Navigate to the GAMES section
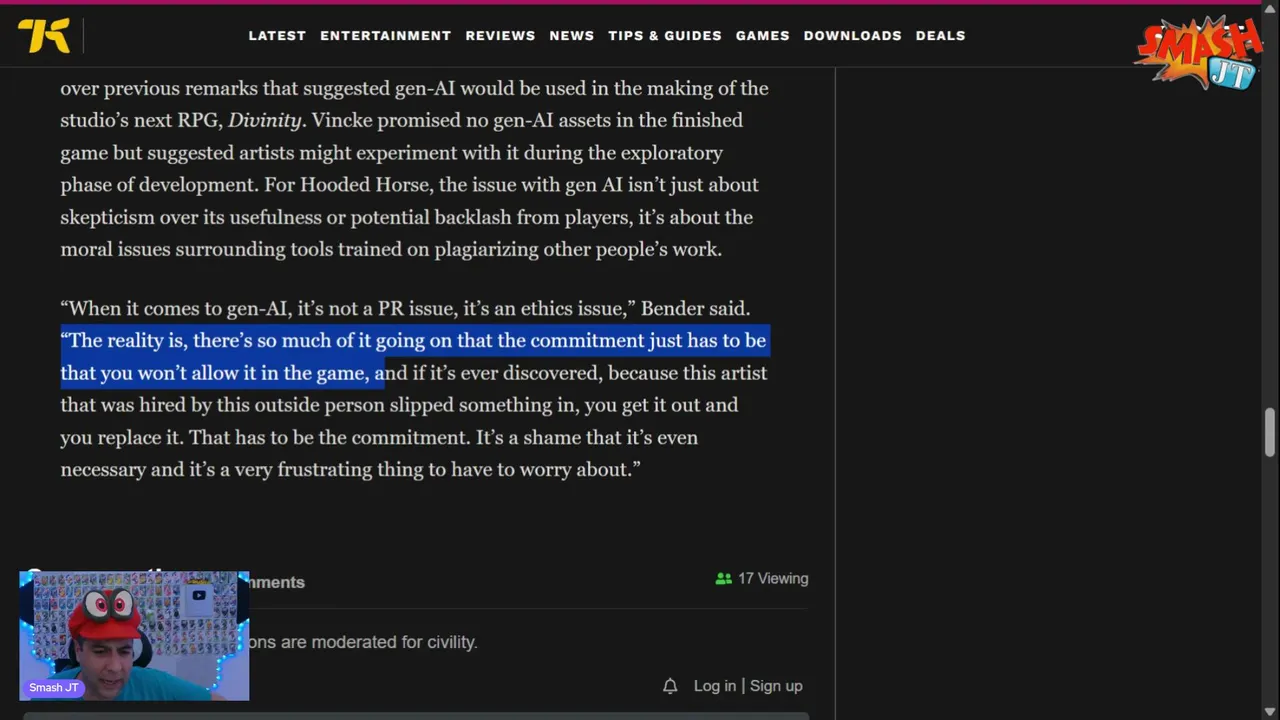 point(762,35)
